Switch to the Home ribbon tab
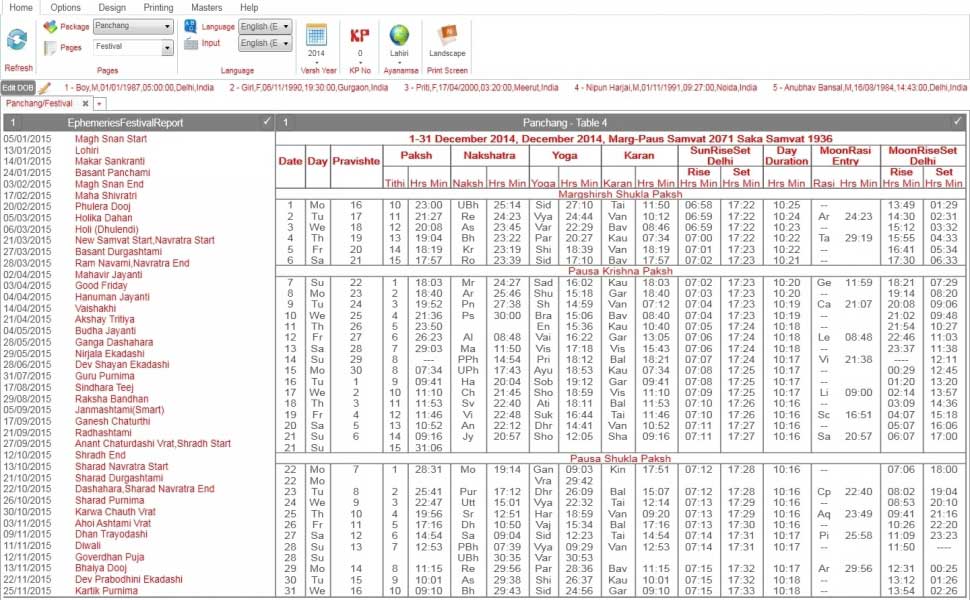Image resolution: width=970 pixels, height=600 pixels. click(21, 7)
